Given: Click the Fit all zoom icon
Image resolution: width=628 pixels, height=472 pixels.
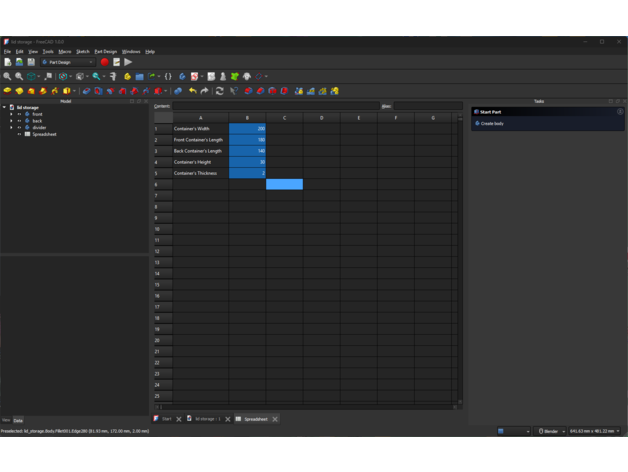Looking at the screenshot, I should pyautogui.click(x=7, y=76).
